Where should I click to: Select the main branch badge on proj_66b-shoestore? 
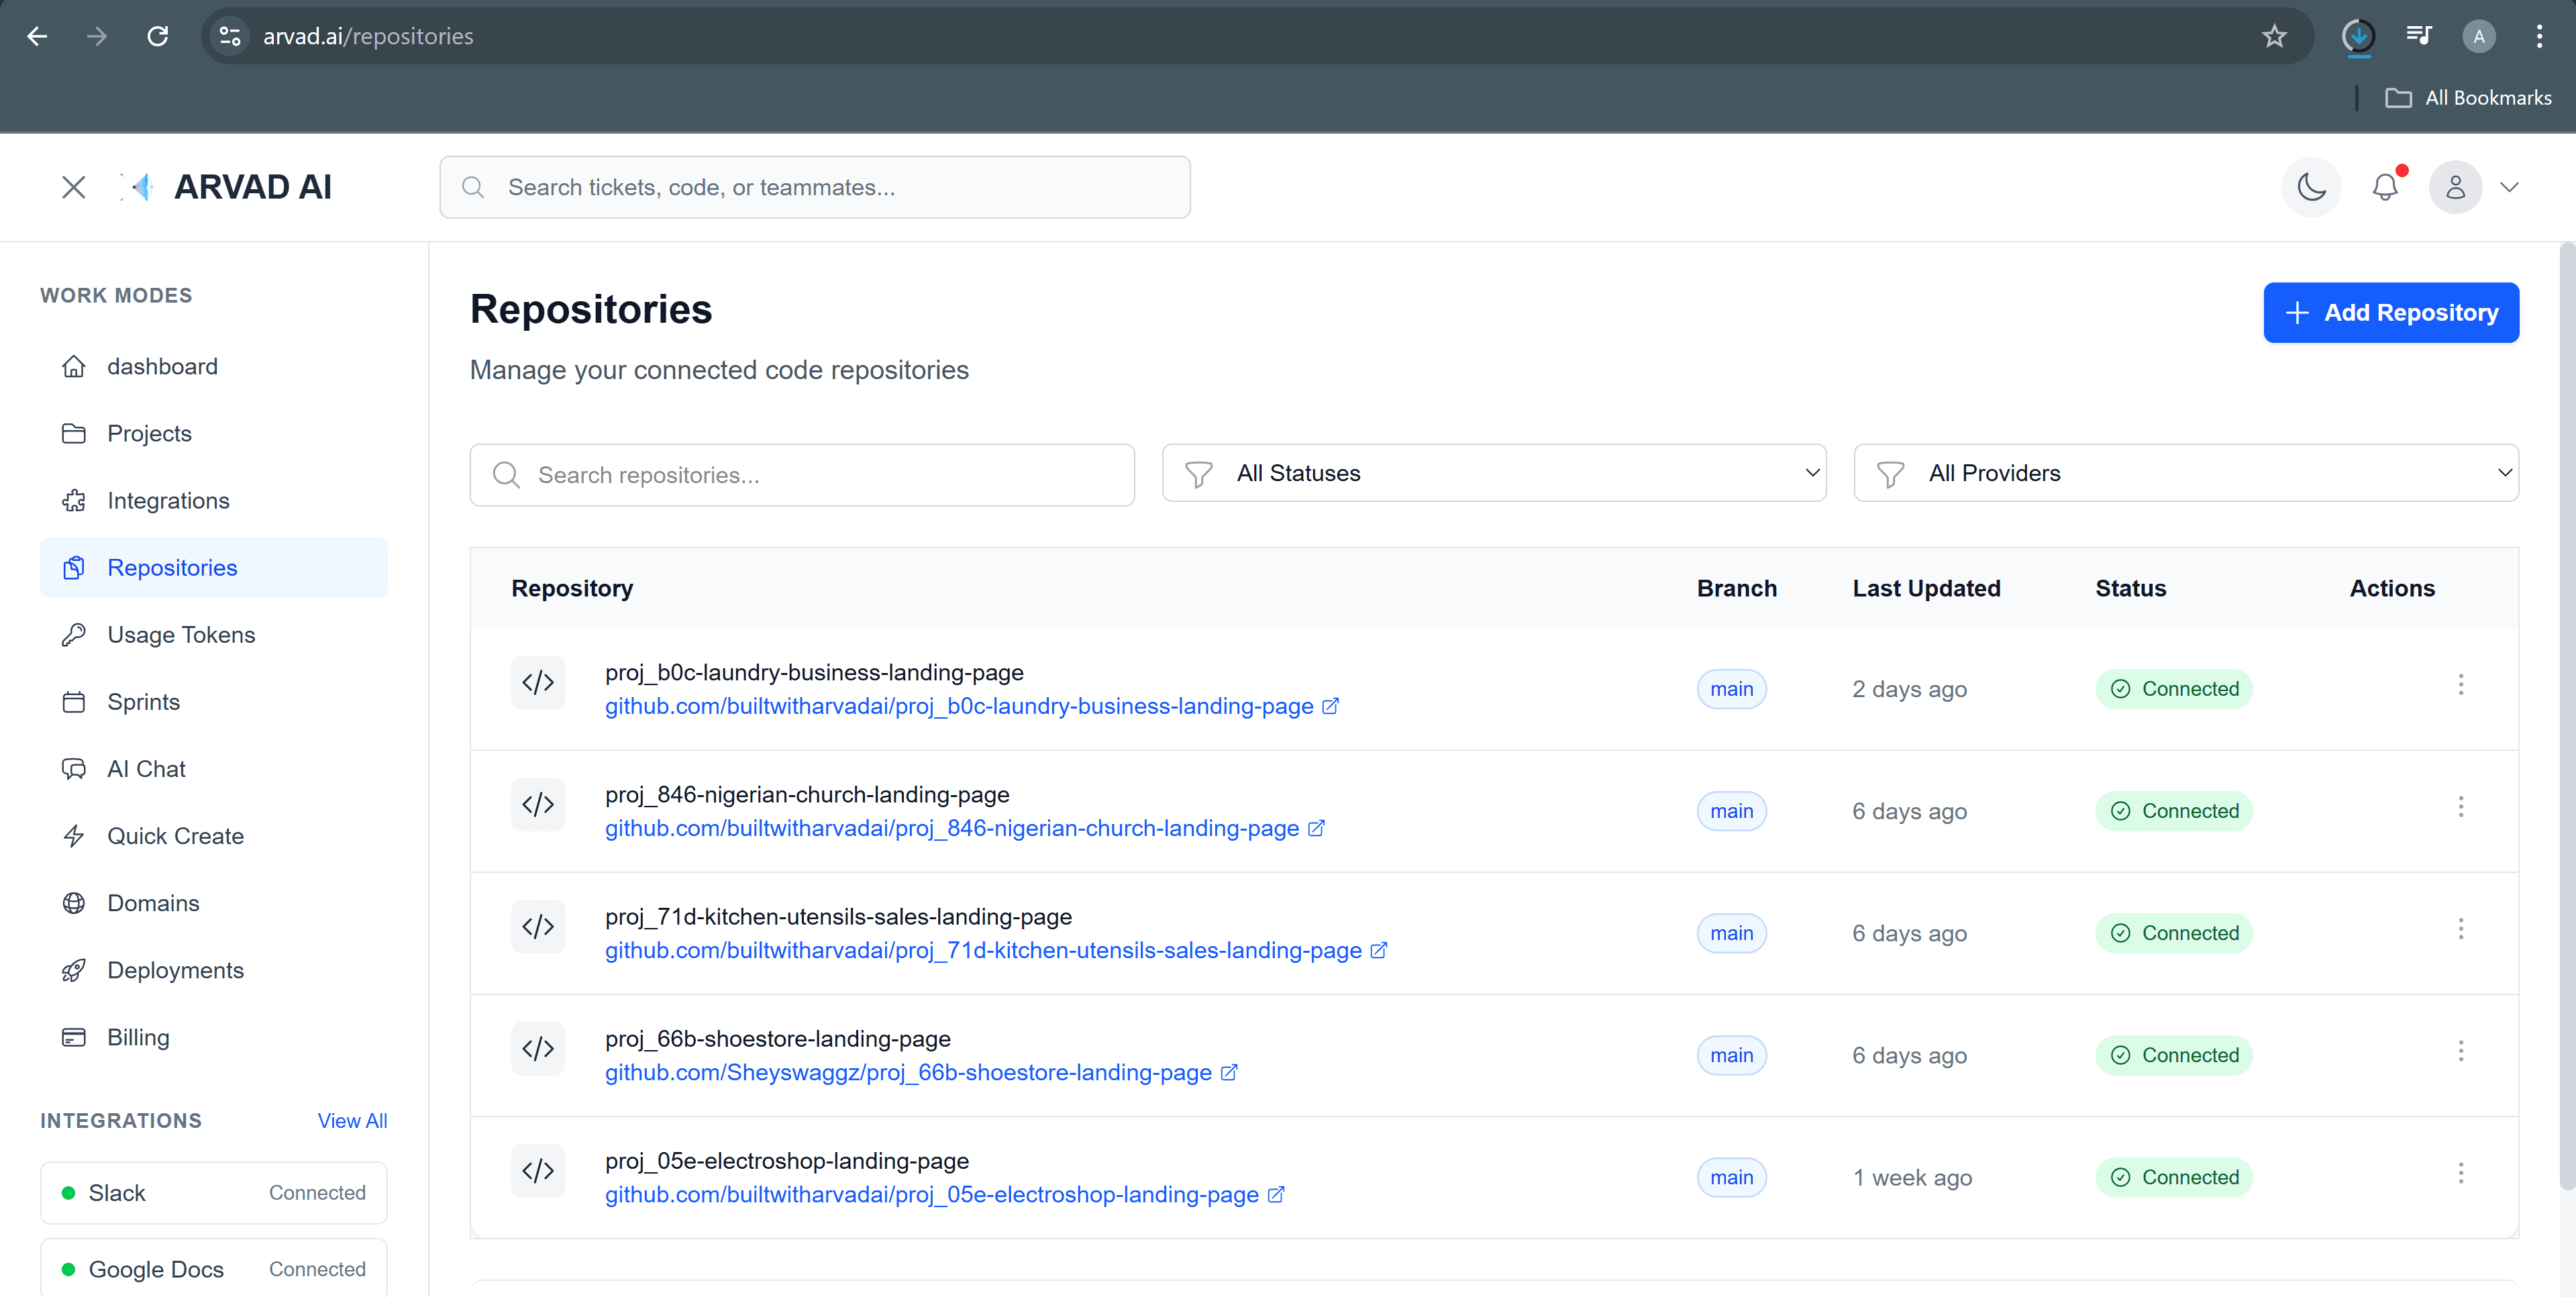pyautogui.click(x=1731, y=1055)
